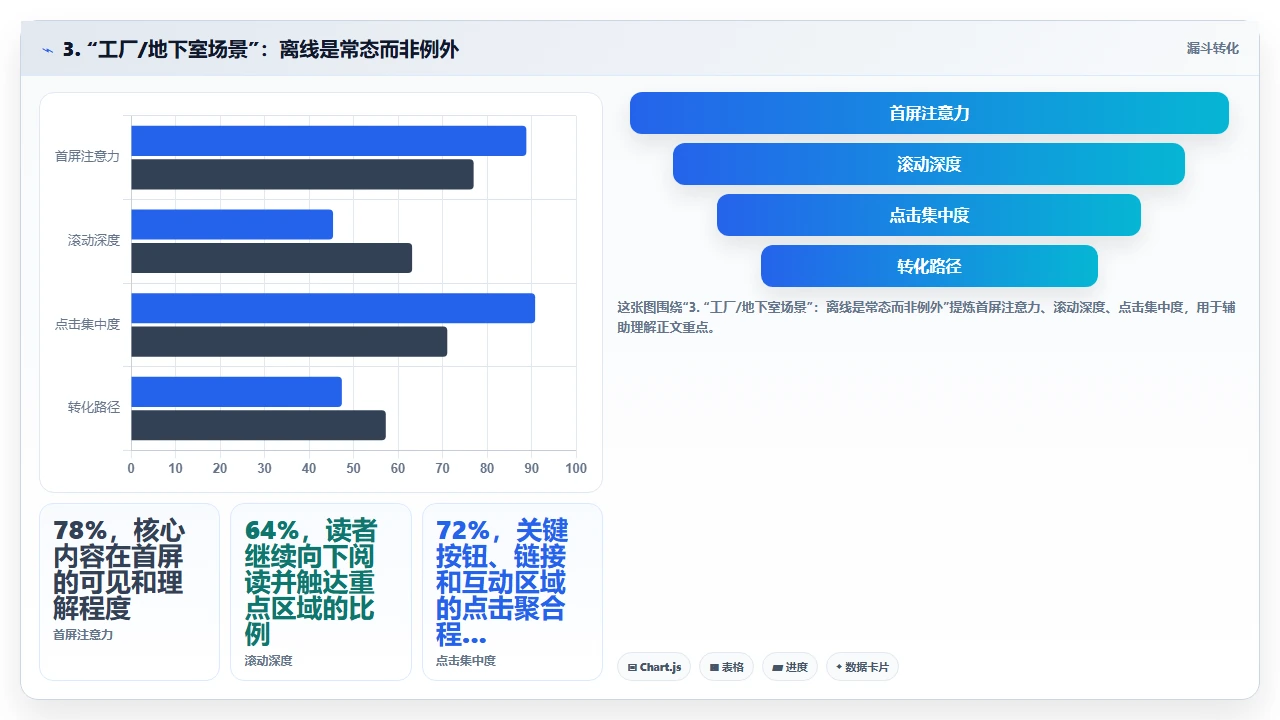Click the dark bar for 首屏注意力
Image resolution: width=1280 pixels, height=720 pixels.
[x=302, y=174]
